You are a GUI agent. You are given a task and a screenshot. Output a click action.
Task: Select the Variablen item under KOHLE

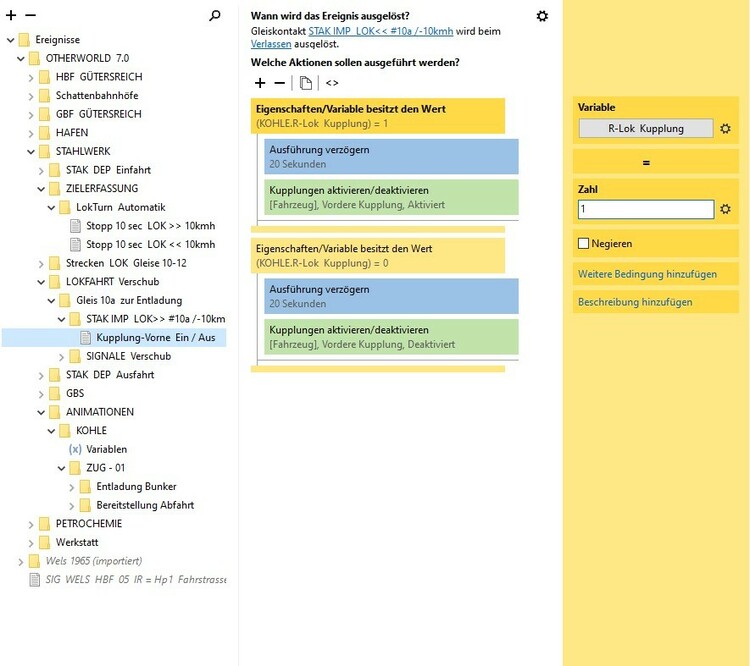(106, 449)
